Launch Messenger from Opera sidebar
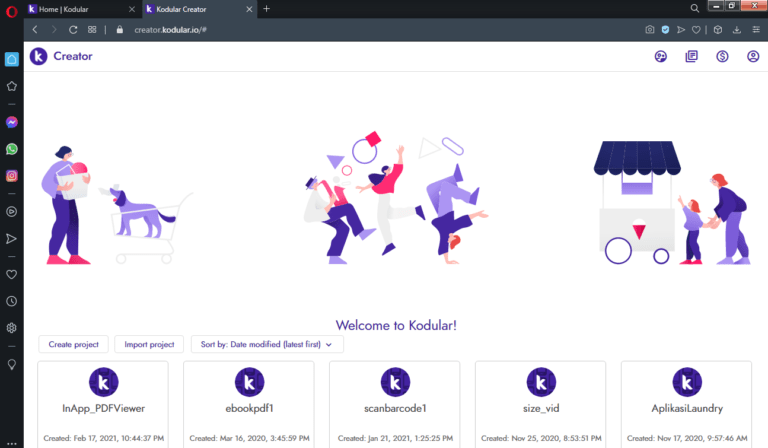Screen dimensions: 768x448 (x=12, y=122)
